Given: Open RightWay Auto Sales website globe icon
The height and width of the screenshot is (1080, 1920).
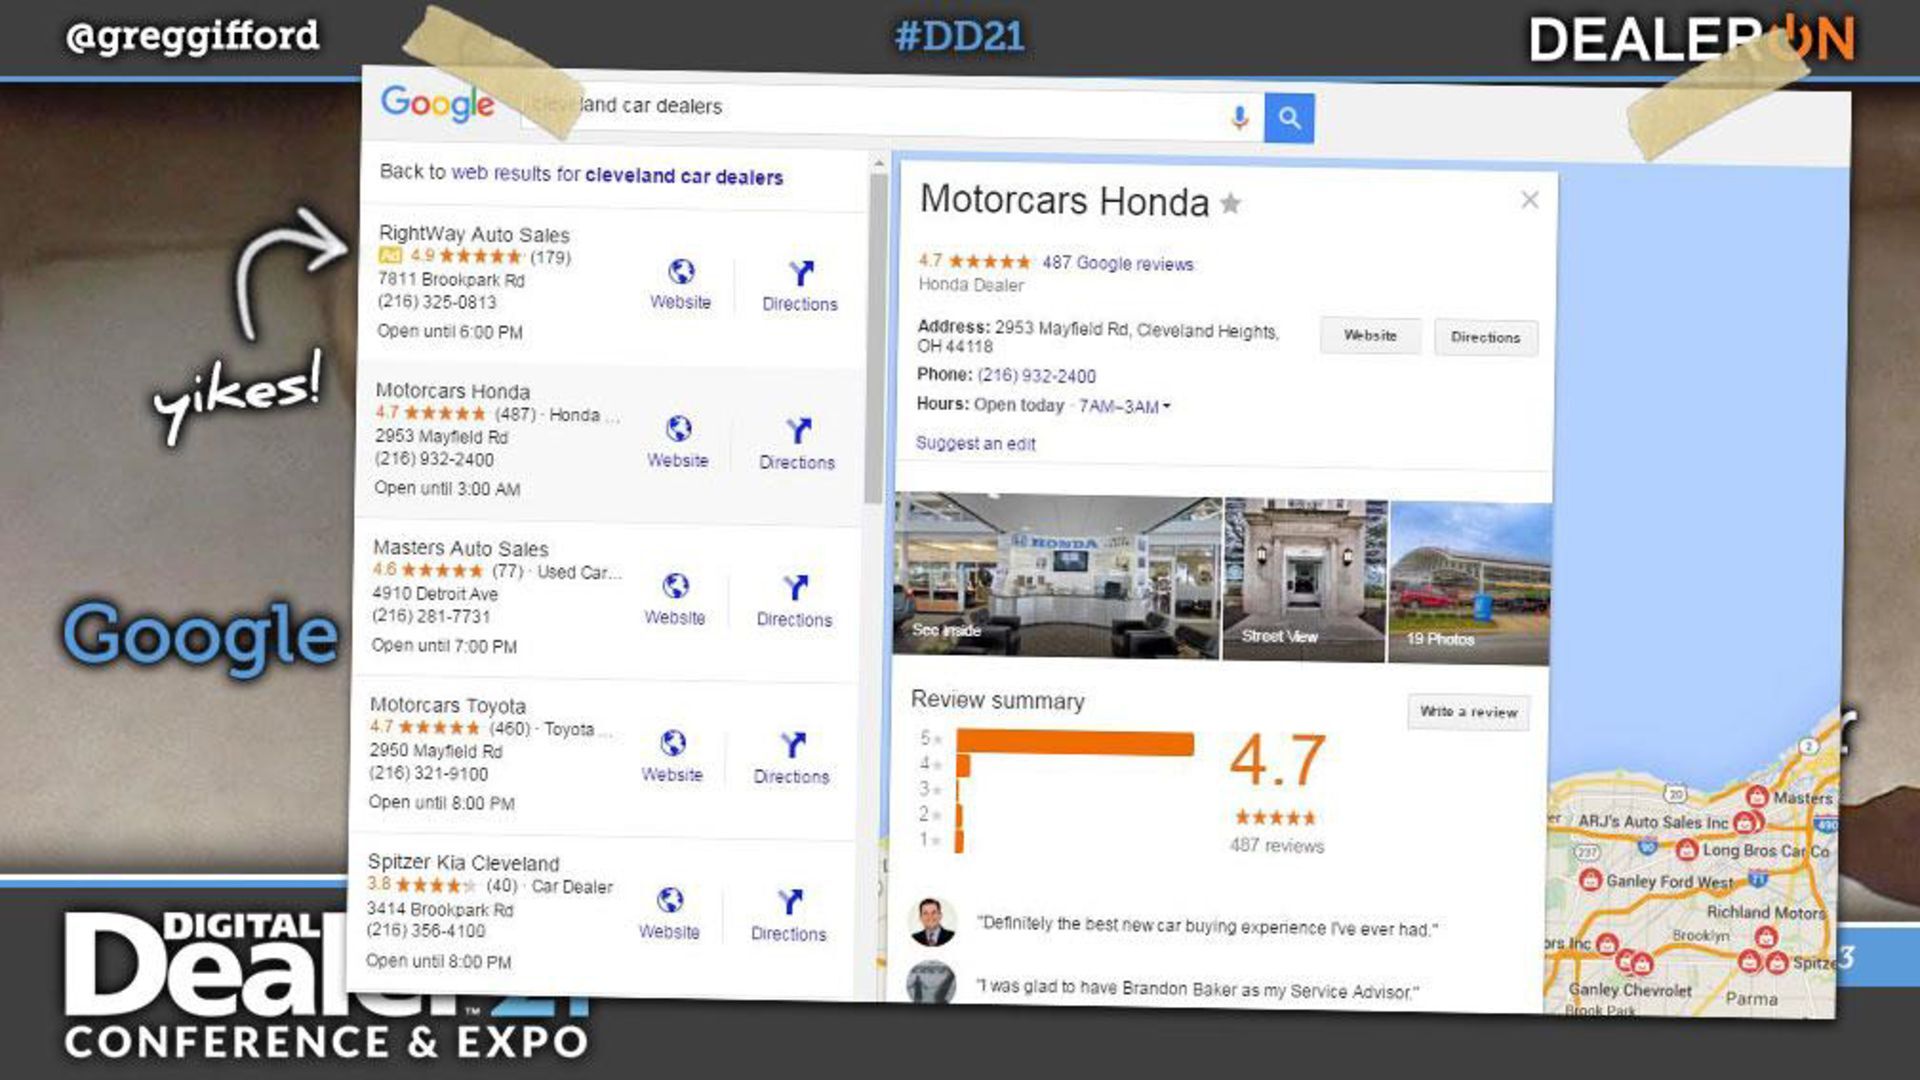Looking at the screenshot, I should click(681, 272).
